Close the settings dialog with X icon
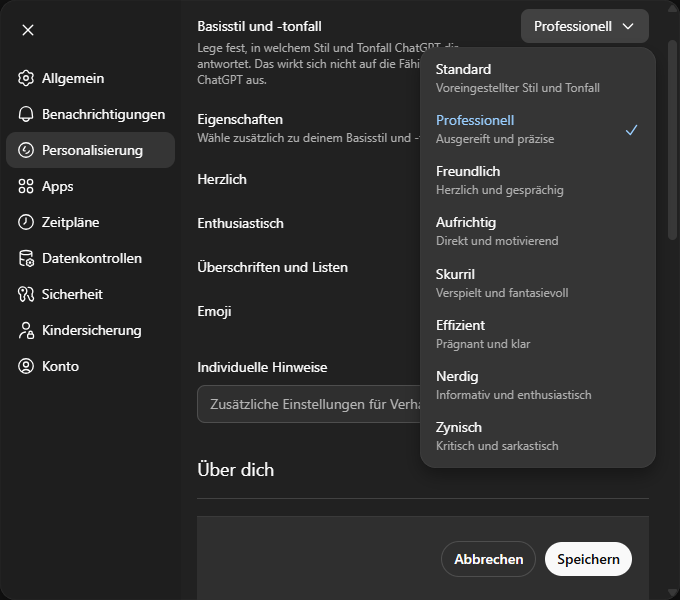Viewport: 680px width, 600px height. tap(28, 30)
